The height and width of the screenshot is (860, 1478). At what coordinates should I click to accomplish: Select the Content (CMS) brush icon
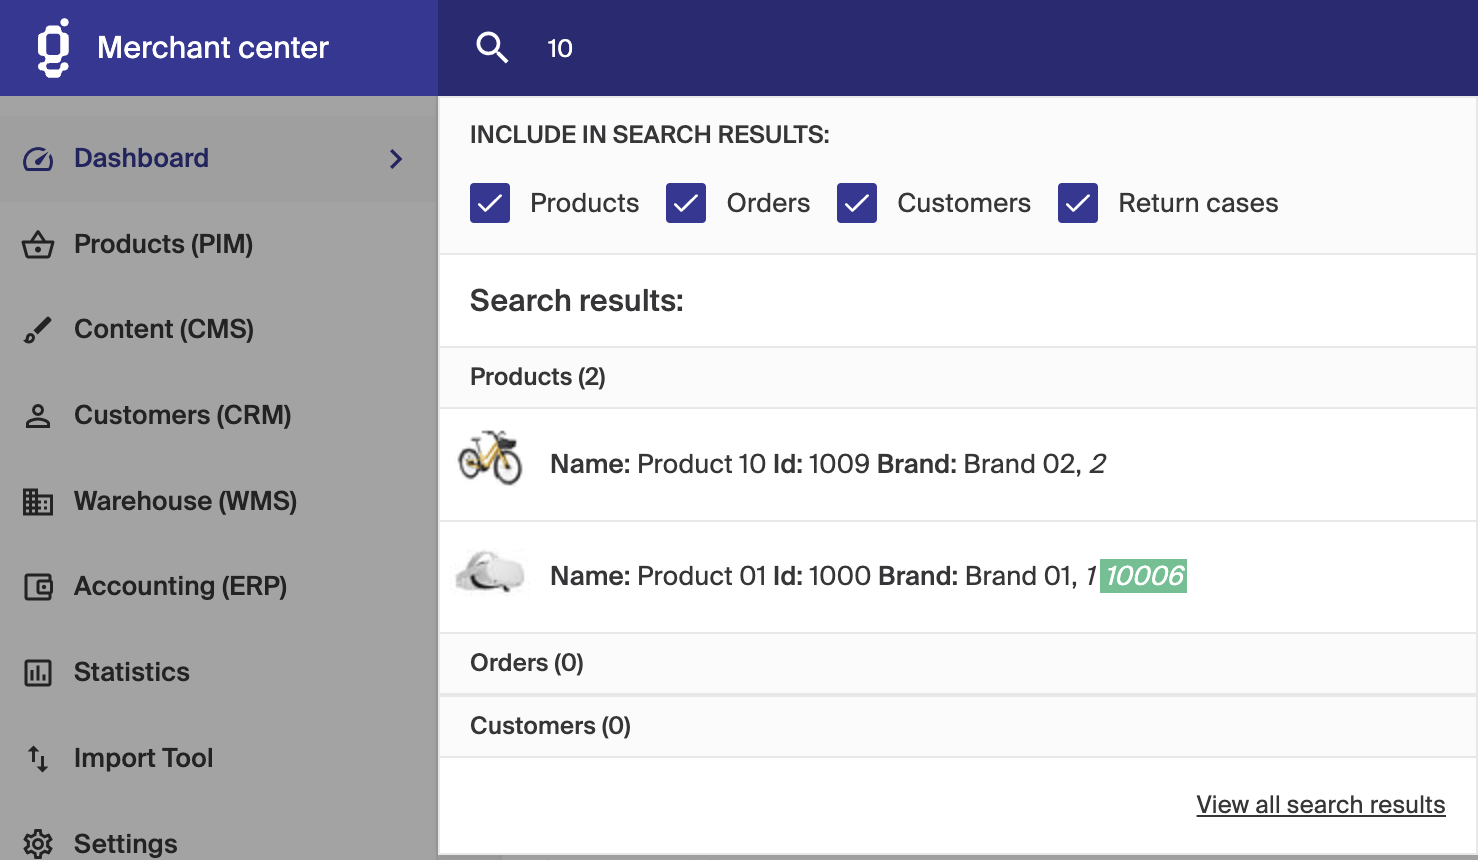click(x=38, y=330)
